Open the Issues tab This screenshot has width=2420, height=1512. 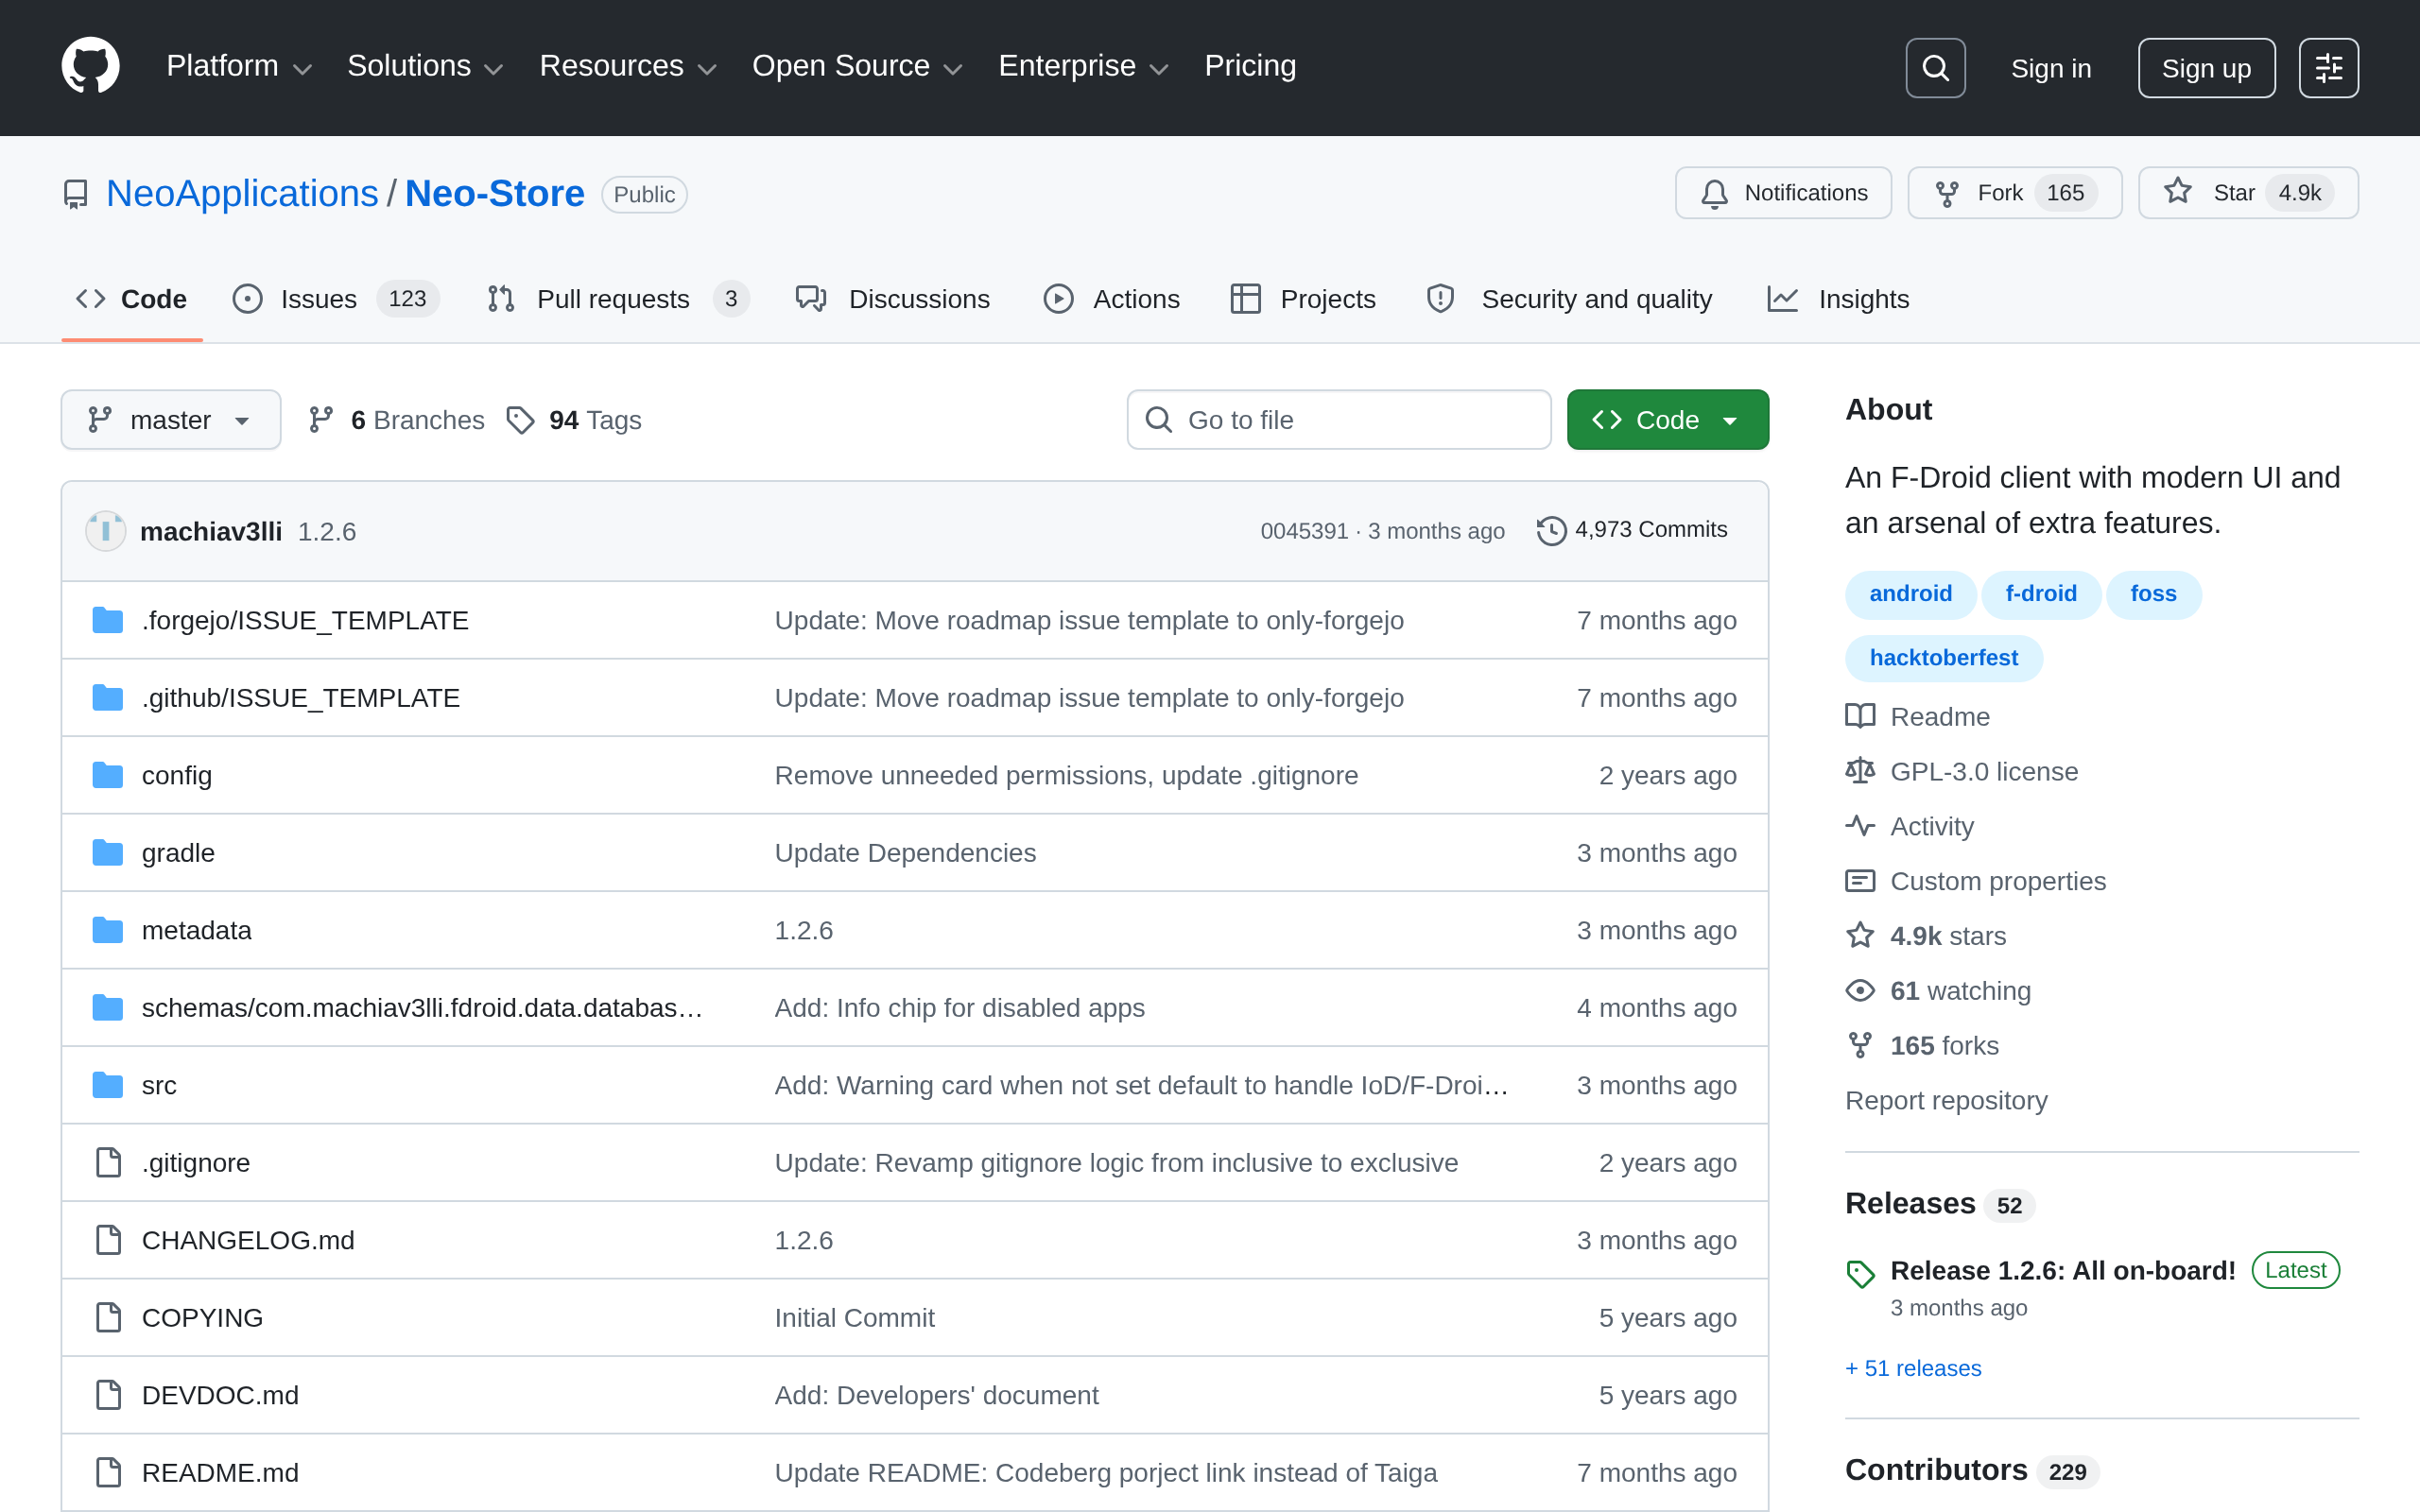pos(335,299)
